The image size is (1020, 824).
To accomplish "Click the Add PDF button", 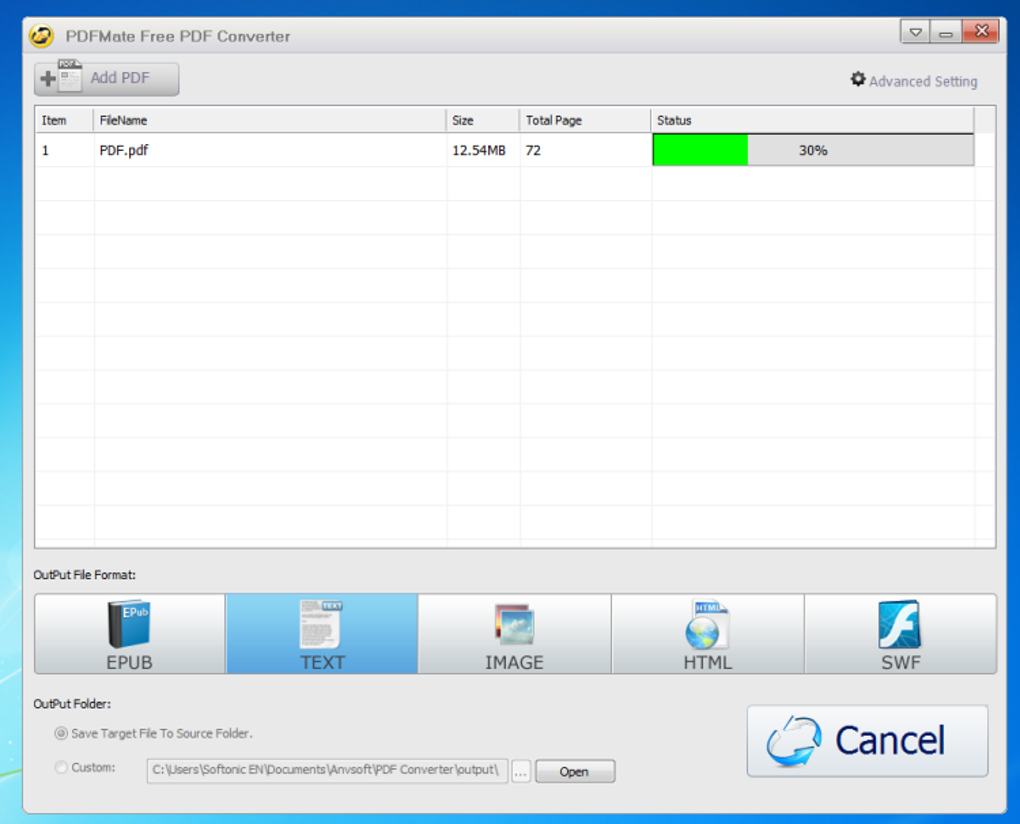I will click(x=107, y=79).
